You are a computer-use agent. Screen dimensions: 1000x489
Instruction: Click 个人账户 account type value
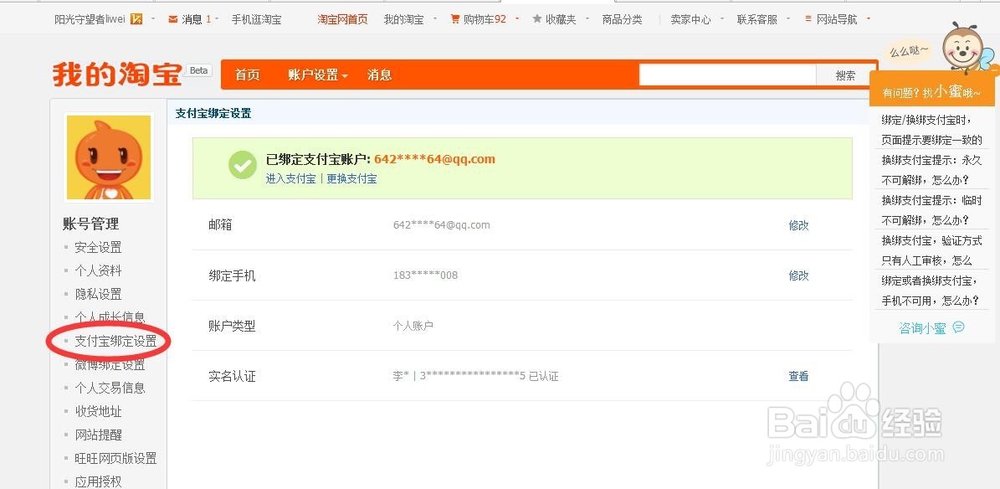pyautogui.click(x=413, y=326)
